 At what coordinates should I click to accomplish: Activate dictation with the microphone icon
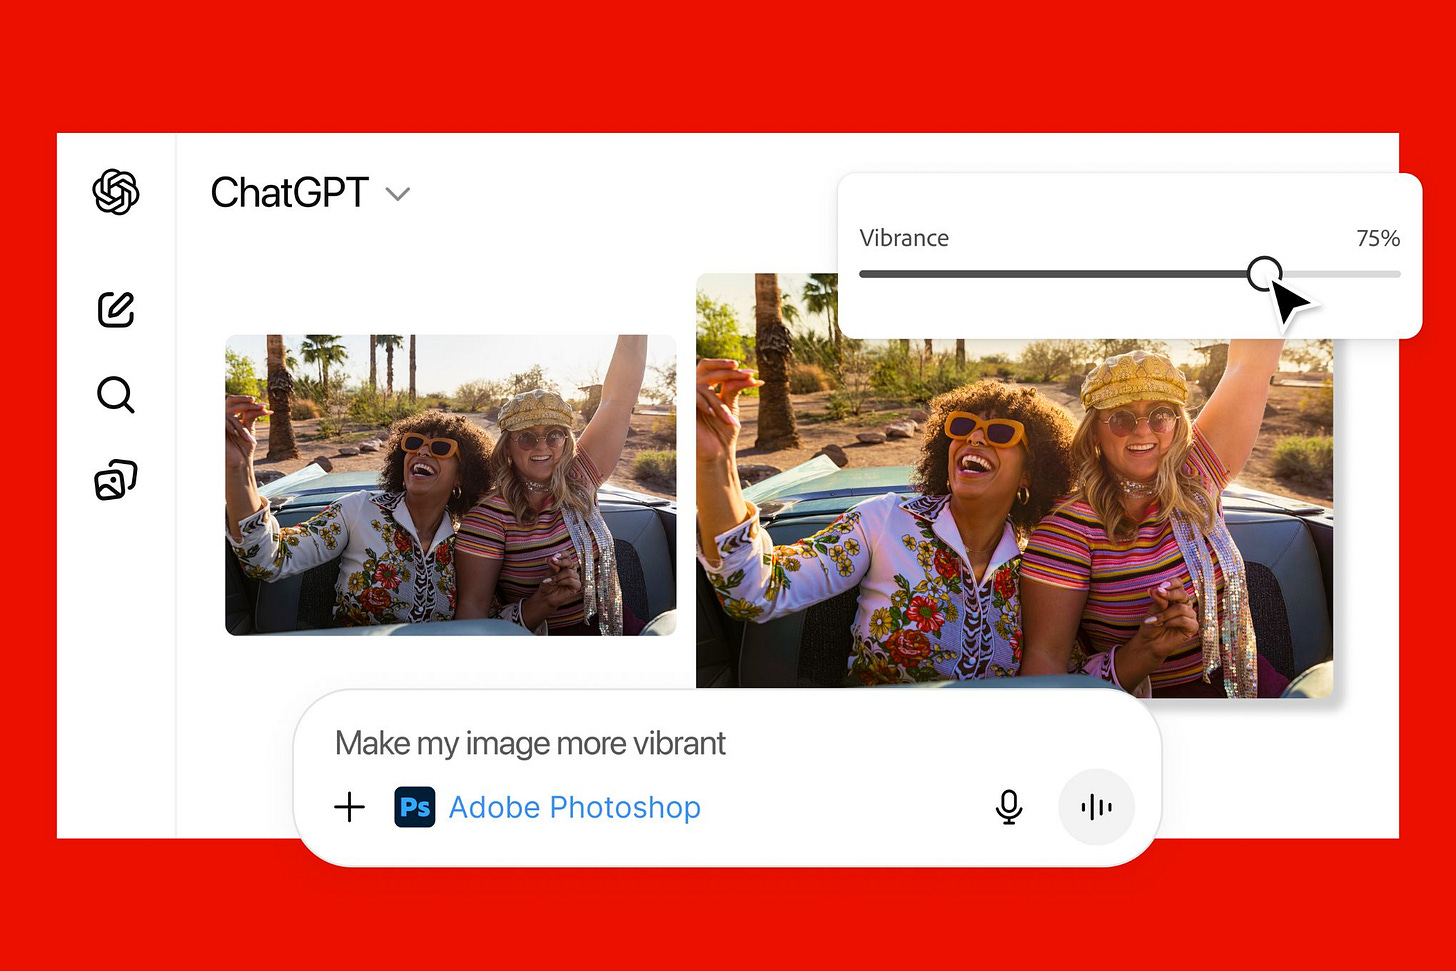point(1009,807)
